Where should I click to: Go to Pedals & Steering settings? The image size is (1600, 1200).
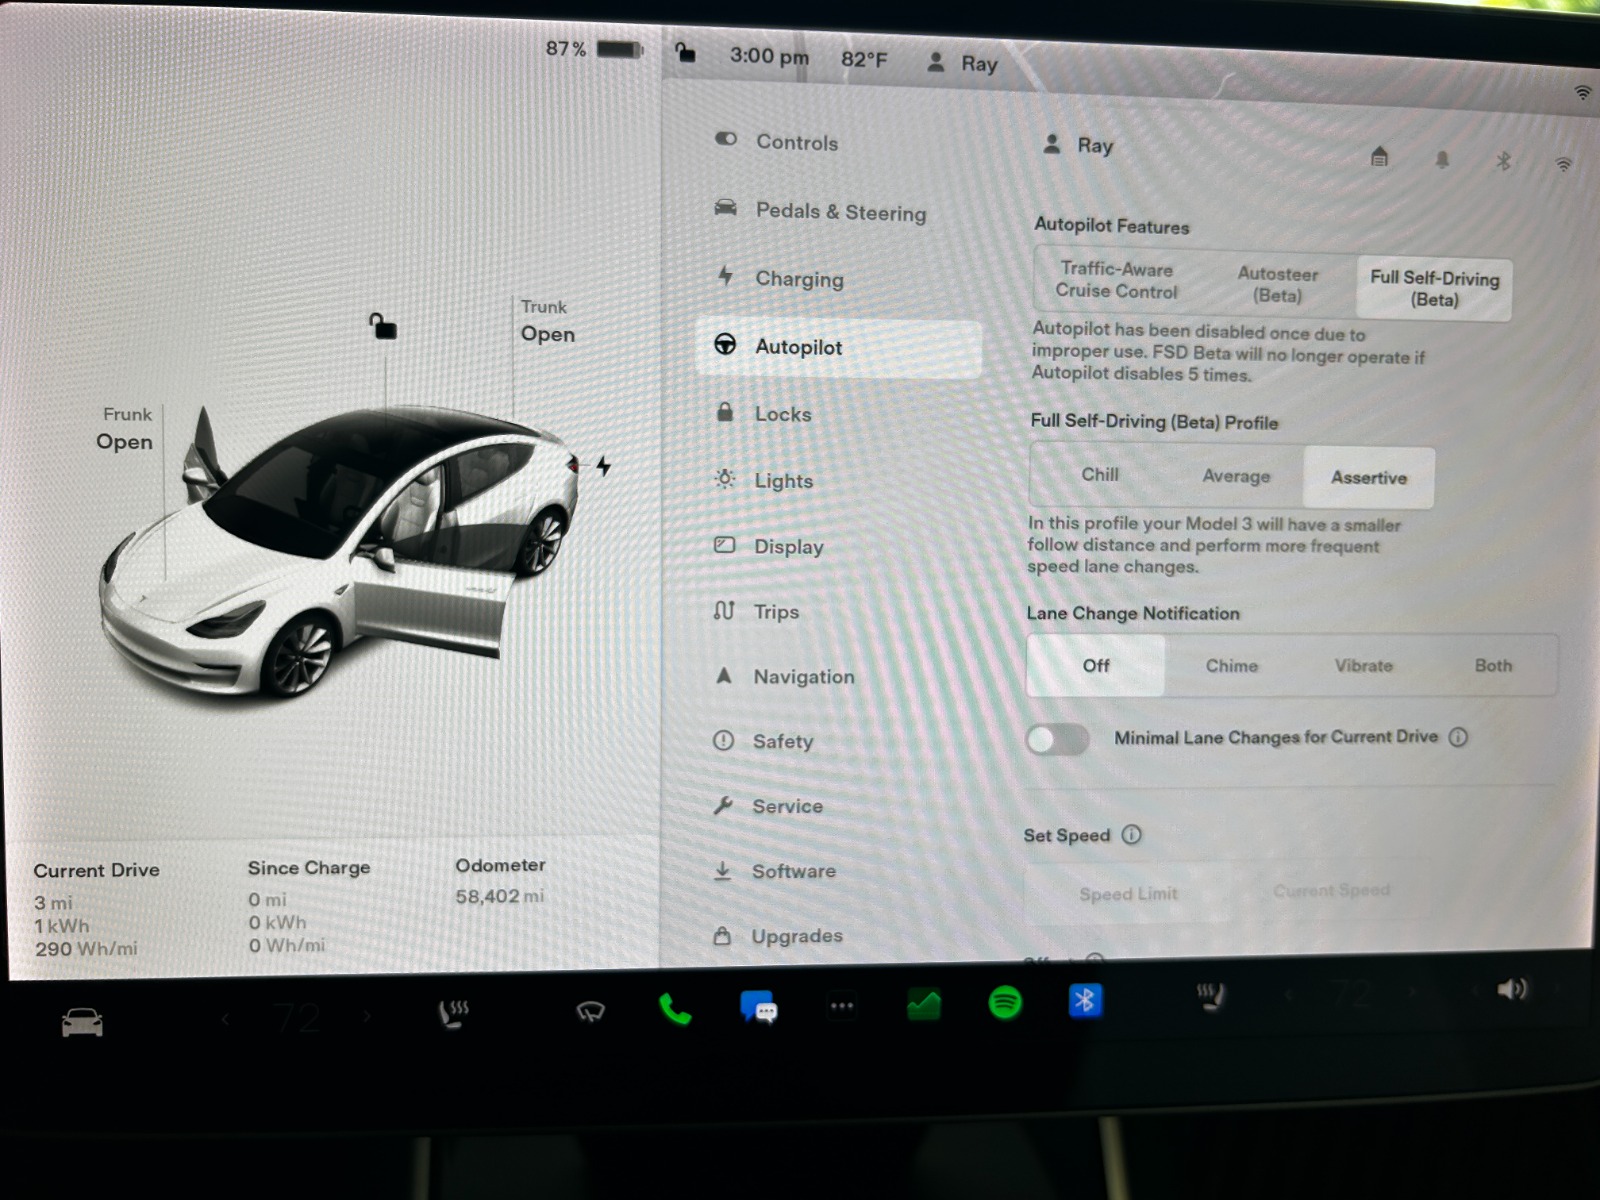pos(840,212)
